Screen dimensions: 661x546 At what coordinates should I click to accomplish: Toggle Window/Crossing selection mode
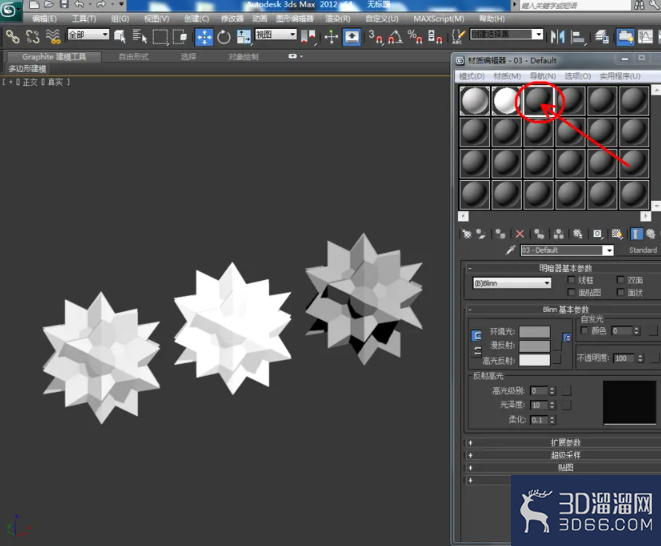(x=180, y=37)
